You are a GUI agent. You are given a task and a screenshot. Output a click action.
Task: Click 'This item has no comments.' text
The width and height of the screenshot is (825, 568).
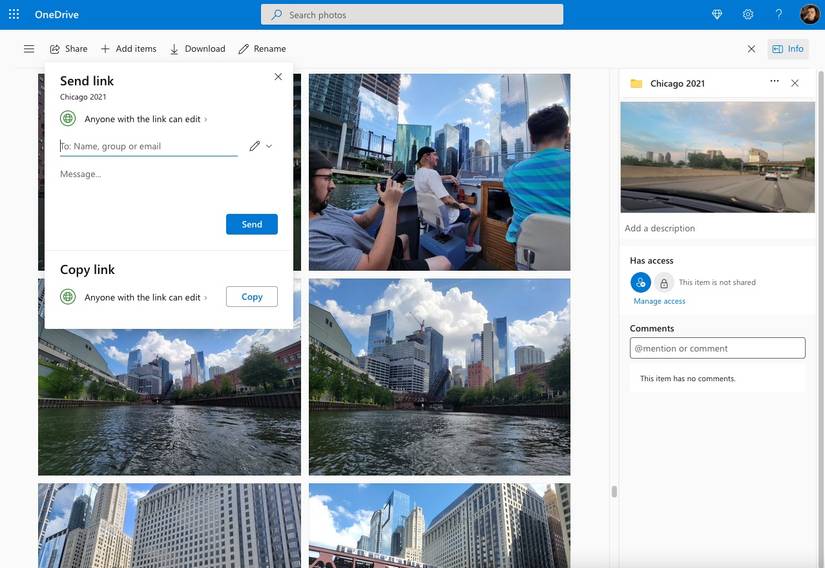(688, 379)
